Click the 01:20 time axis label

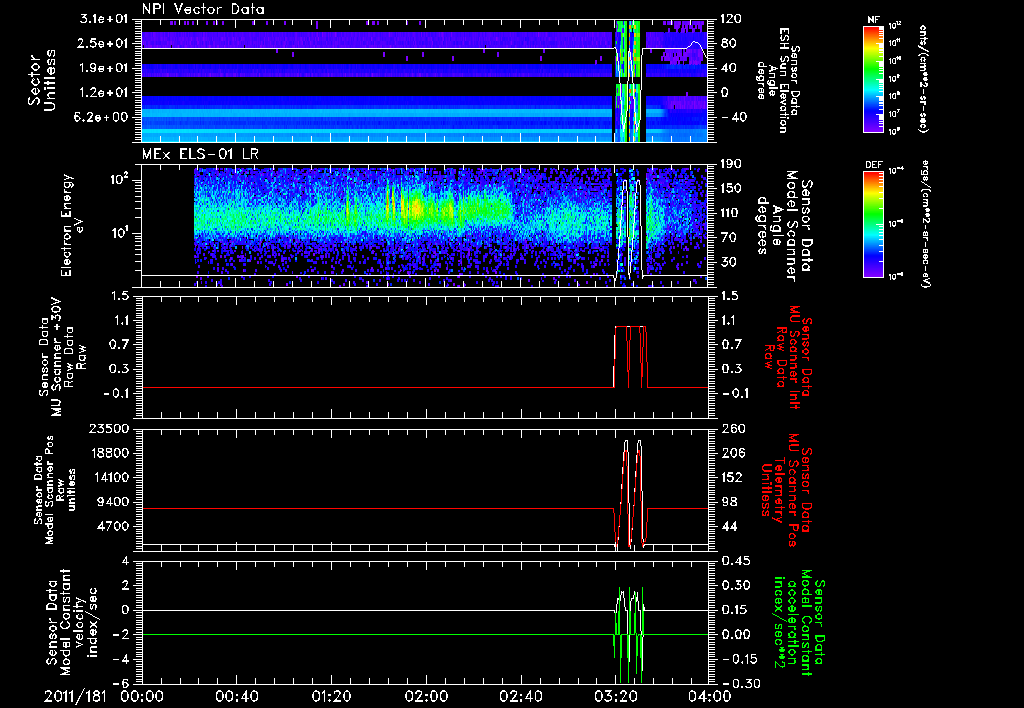331,696
